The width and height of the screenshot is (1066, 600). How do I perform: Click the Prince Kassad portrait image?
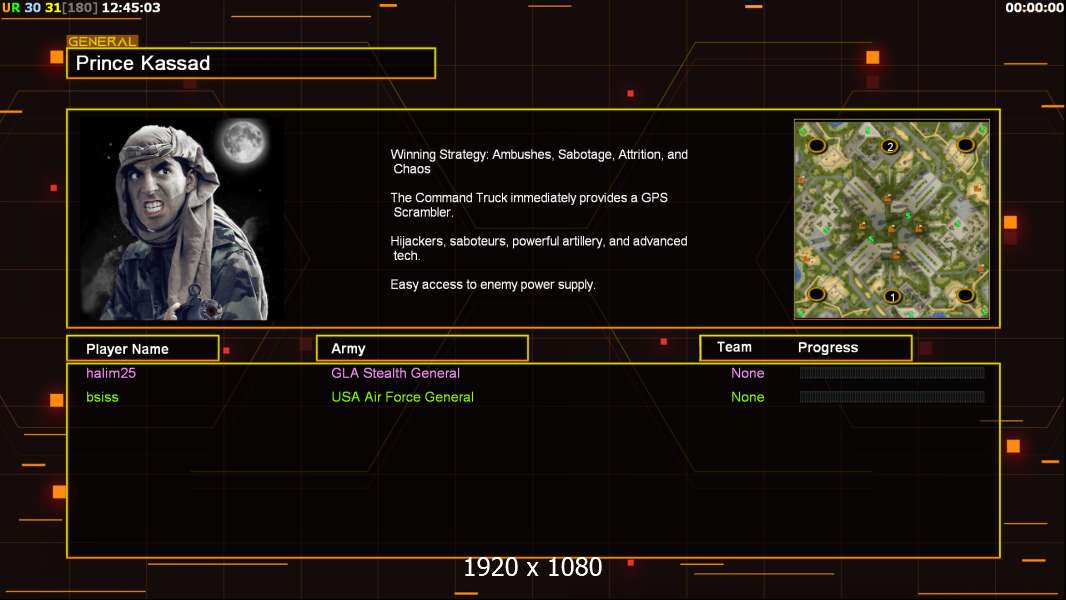(x=182, y=219)
